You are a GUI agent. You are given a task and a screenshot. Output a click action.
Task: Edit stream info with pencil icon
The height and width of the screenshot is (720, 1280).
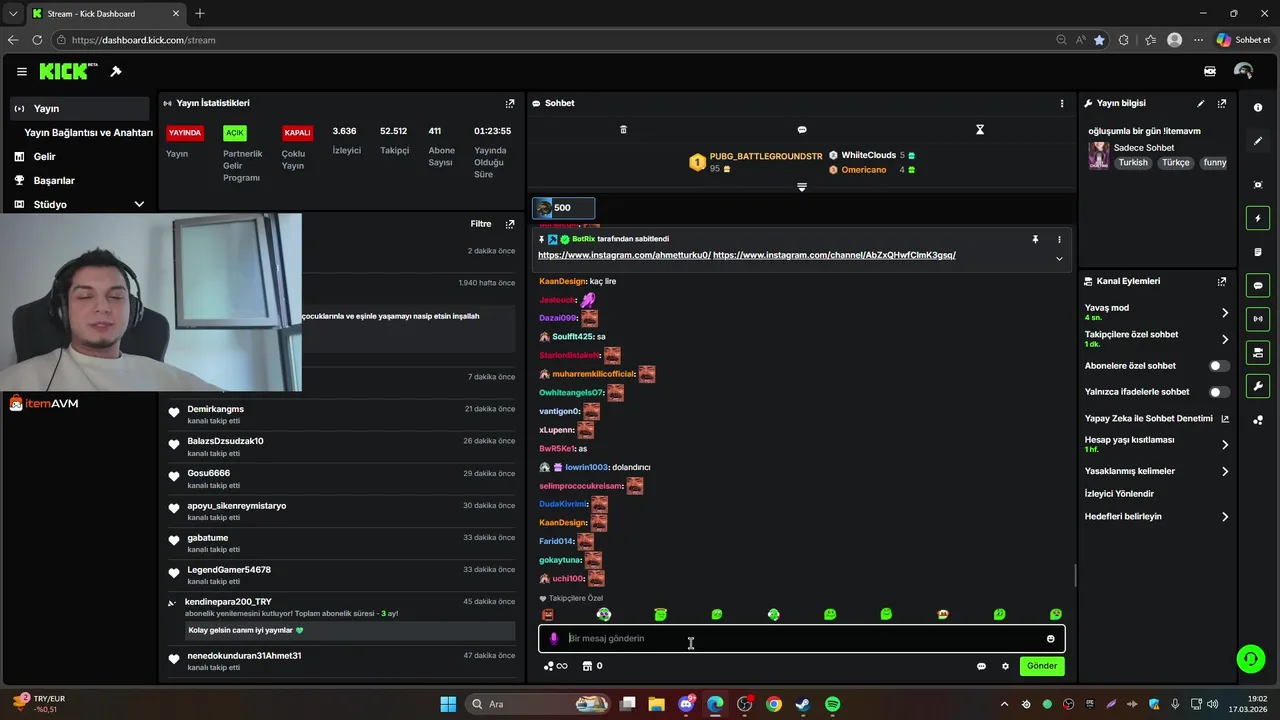click(1201, 103)
